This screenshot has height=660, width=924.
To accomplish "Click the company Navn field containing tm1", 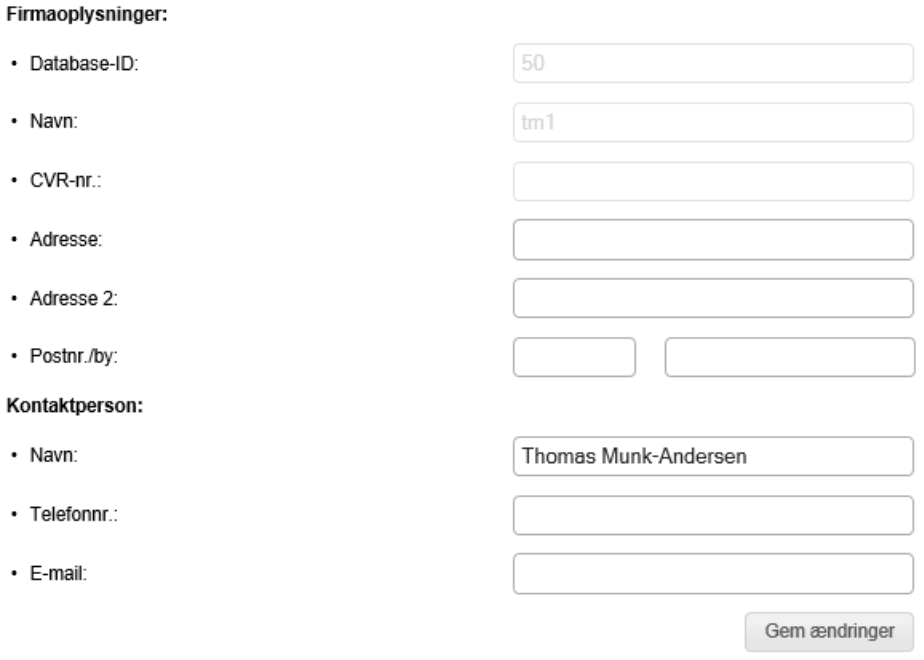I will pyautogui.click(x=713, y=122).
